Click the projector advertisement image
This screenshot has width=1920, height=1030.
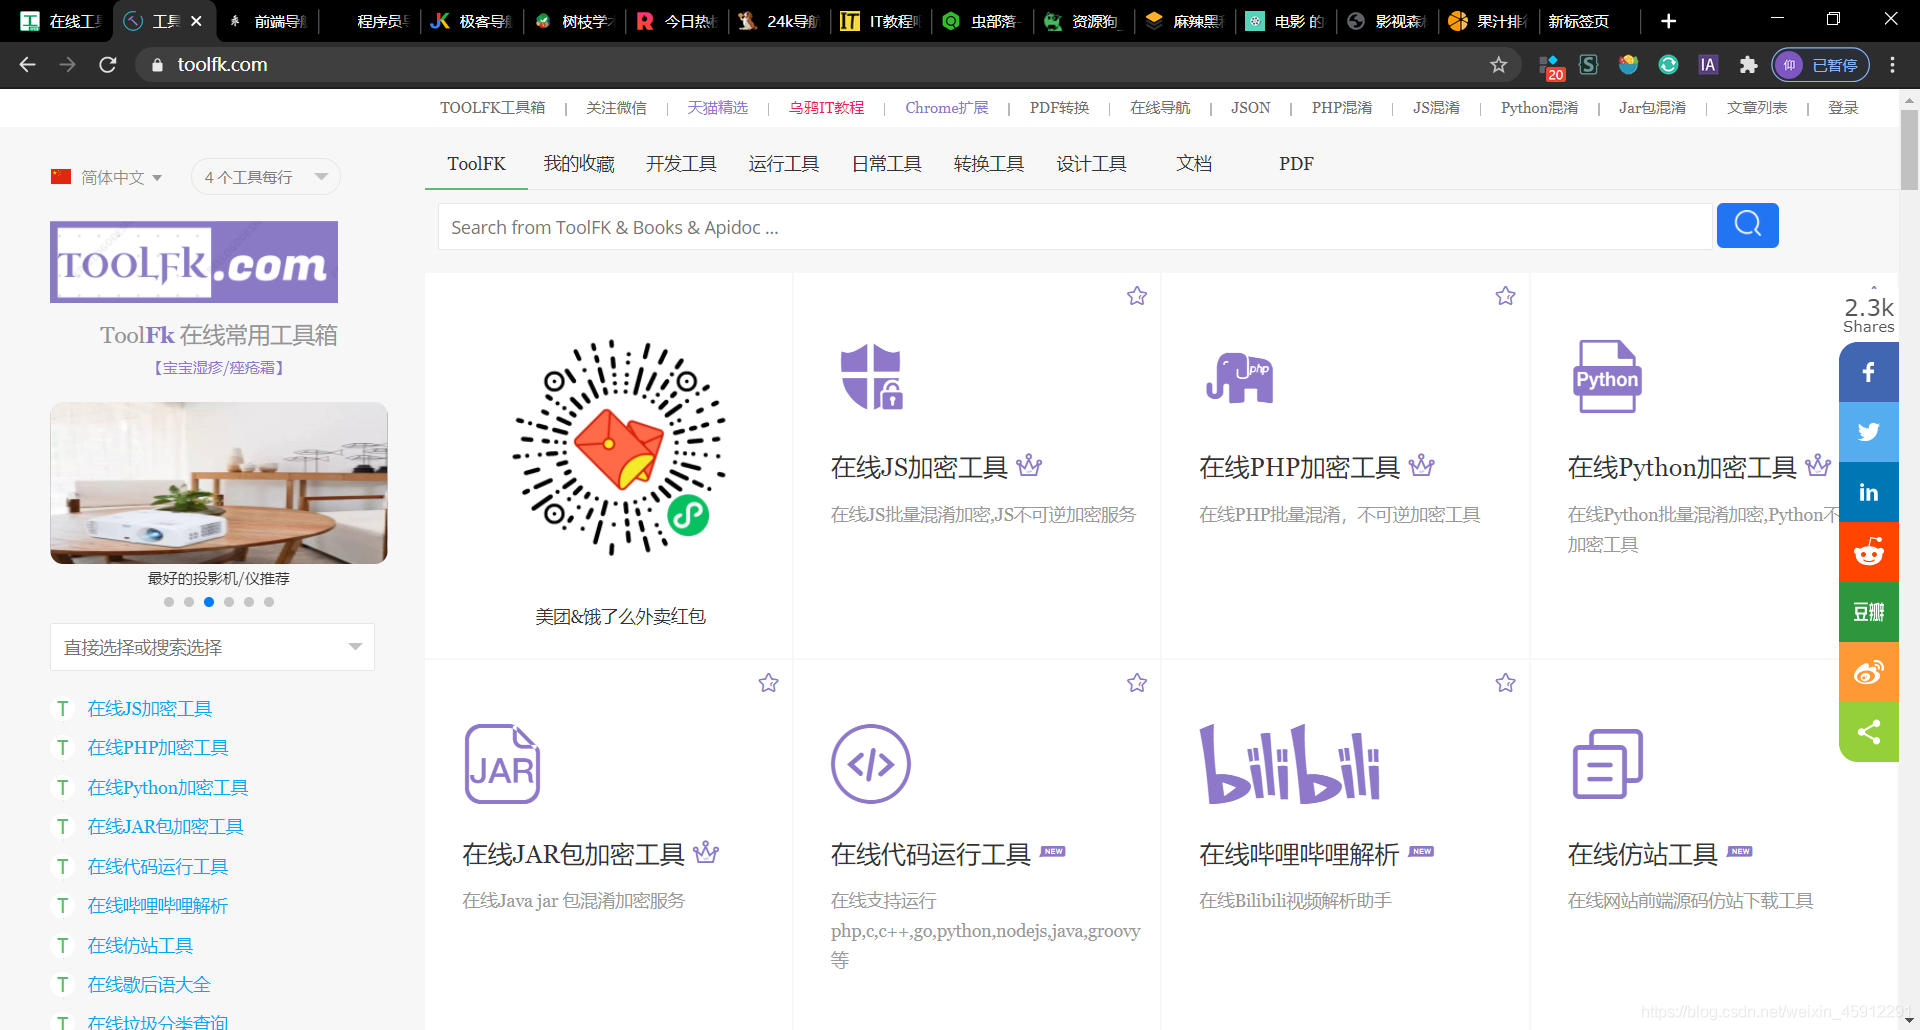[219, 483]
